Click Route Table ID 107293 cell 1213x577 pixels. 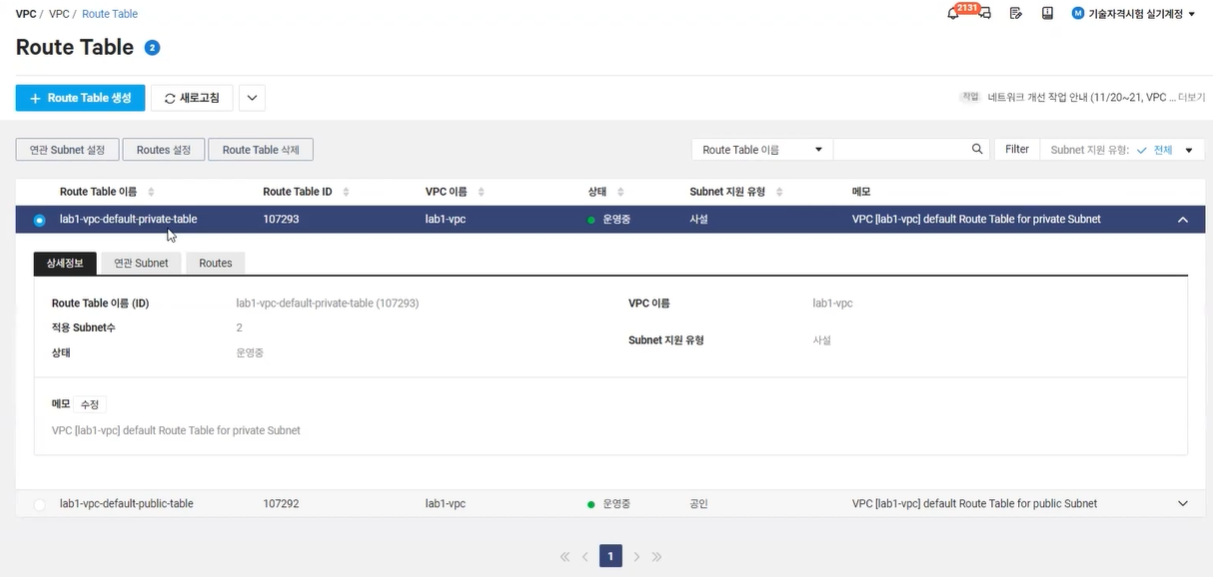pyautogui.click(x=281, y=219)
